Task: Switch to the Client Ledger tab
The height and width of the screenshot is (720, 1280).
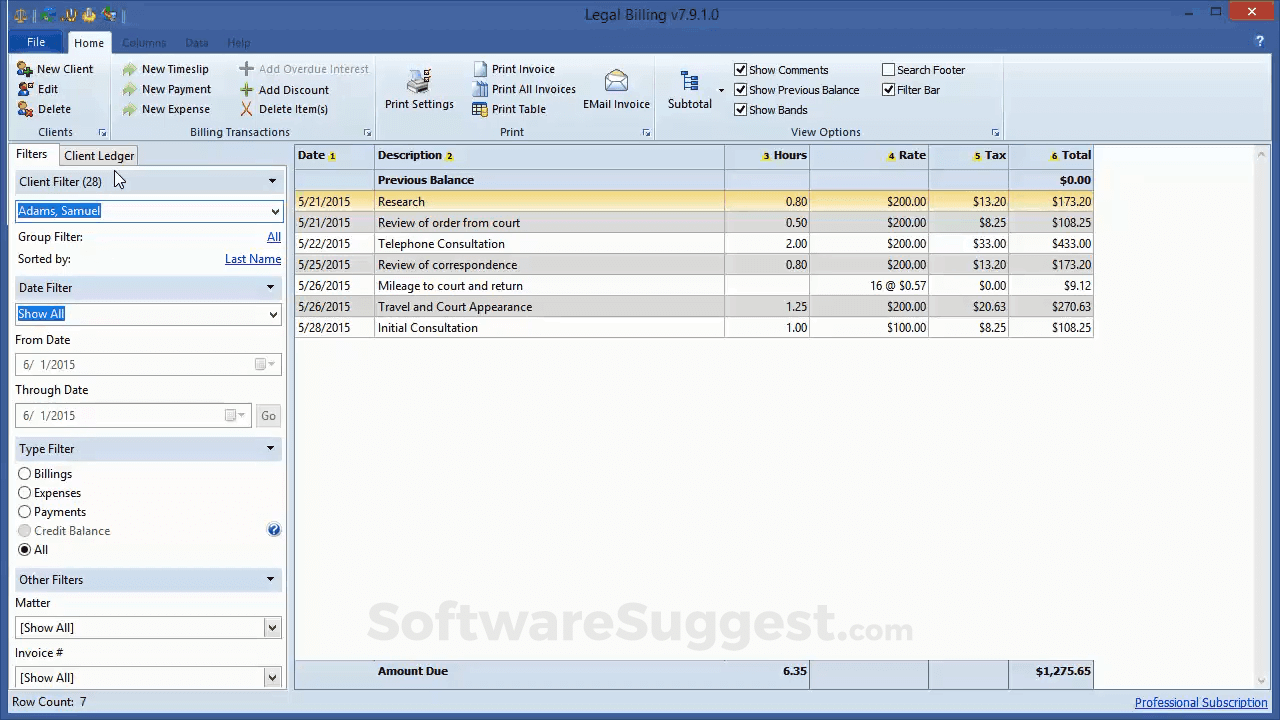Action: (98, 155)
